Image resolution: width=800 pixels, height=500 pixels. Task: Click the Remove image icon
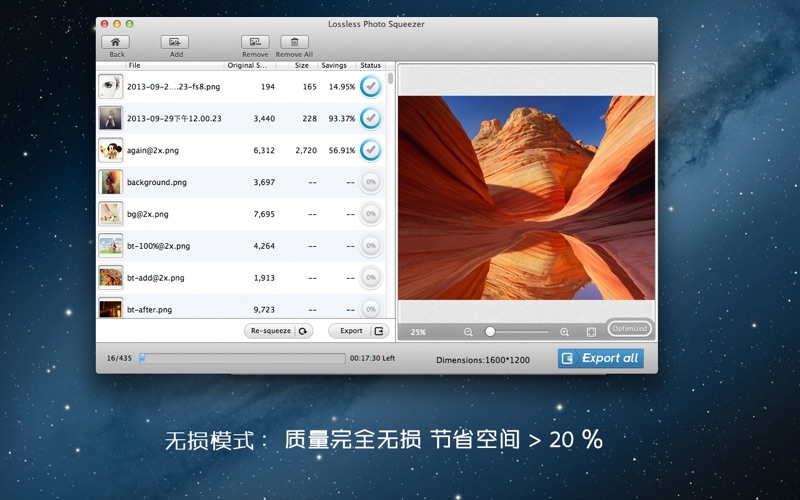pos(255,42)
